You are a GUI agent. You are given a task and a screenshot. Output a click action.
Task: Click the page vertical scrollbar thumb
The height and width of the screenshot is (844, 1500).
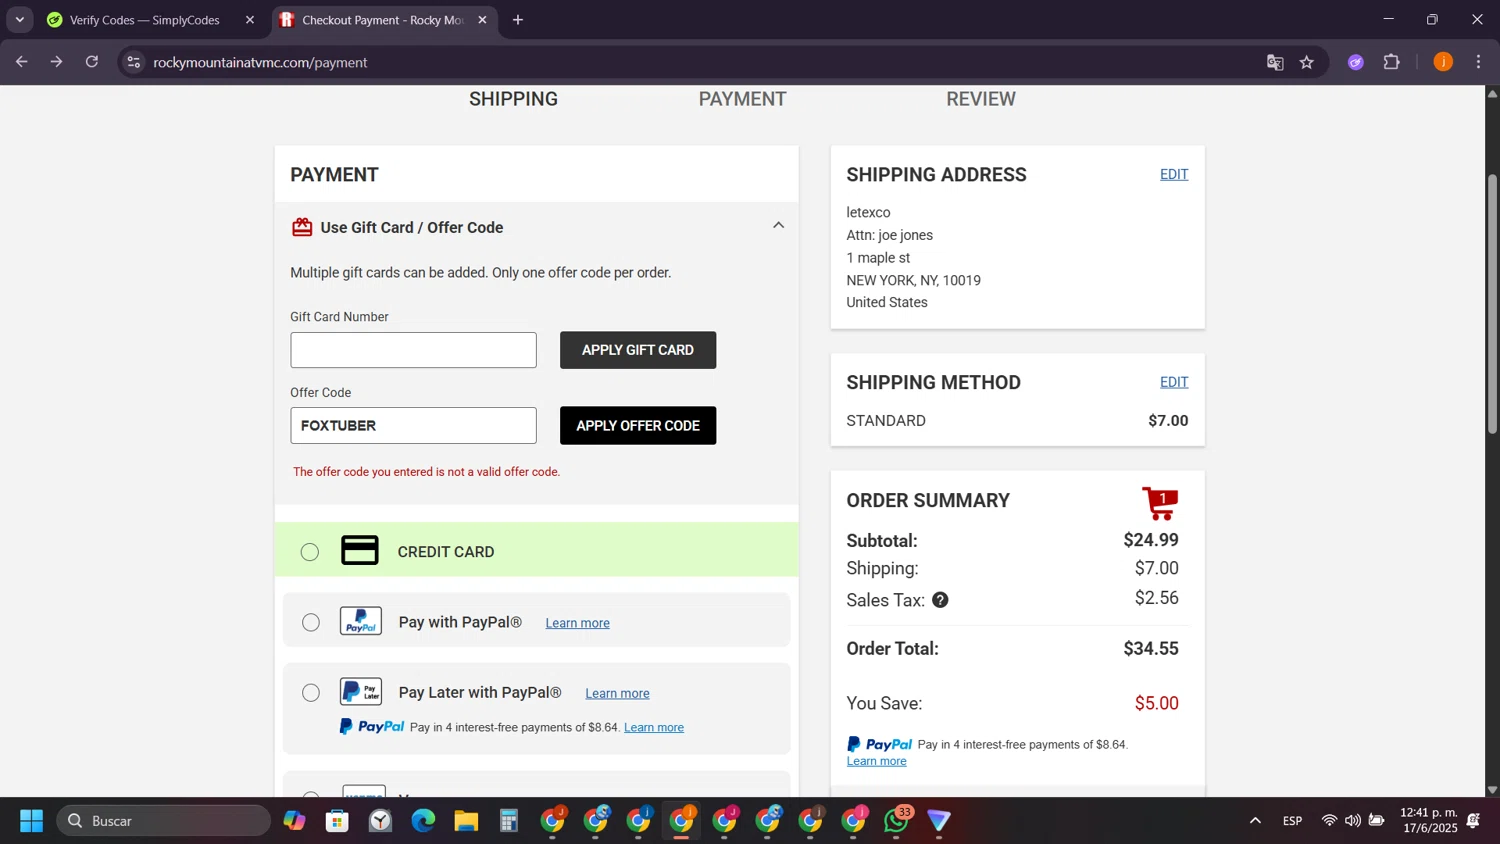point(1492,304)
